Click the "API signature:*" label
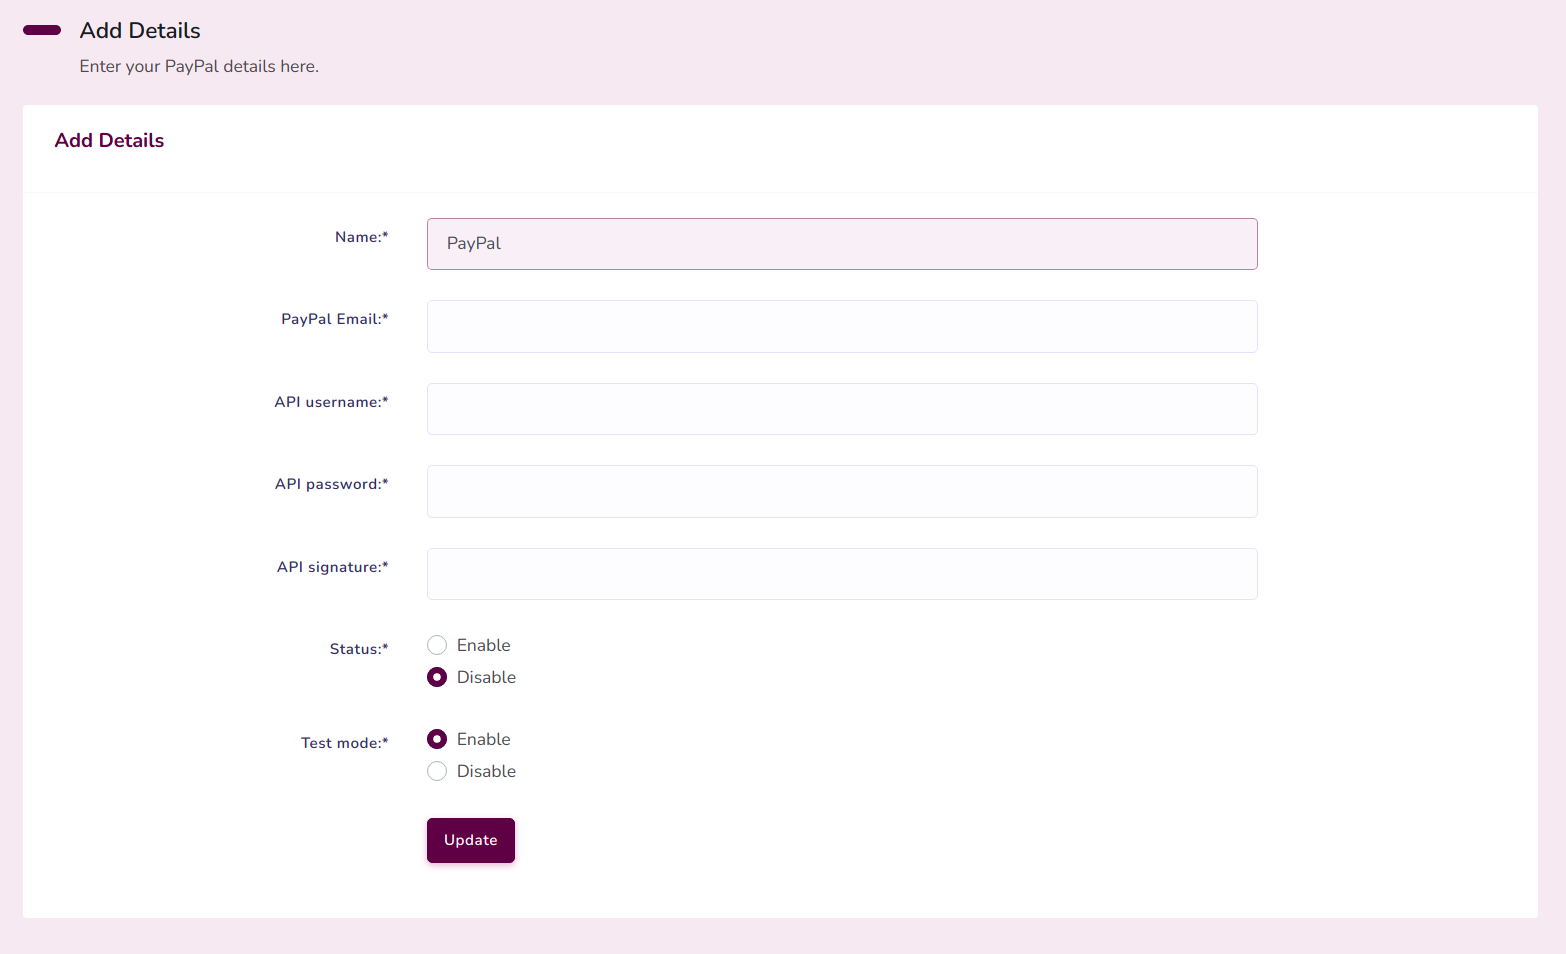 coord(333,567)
